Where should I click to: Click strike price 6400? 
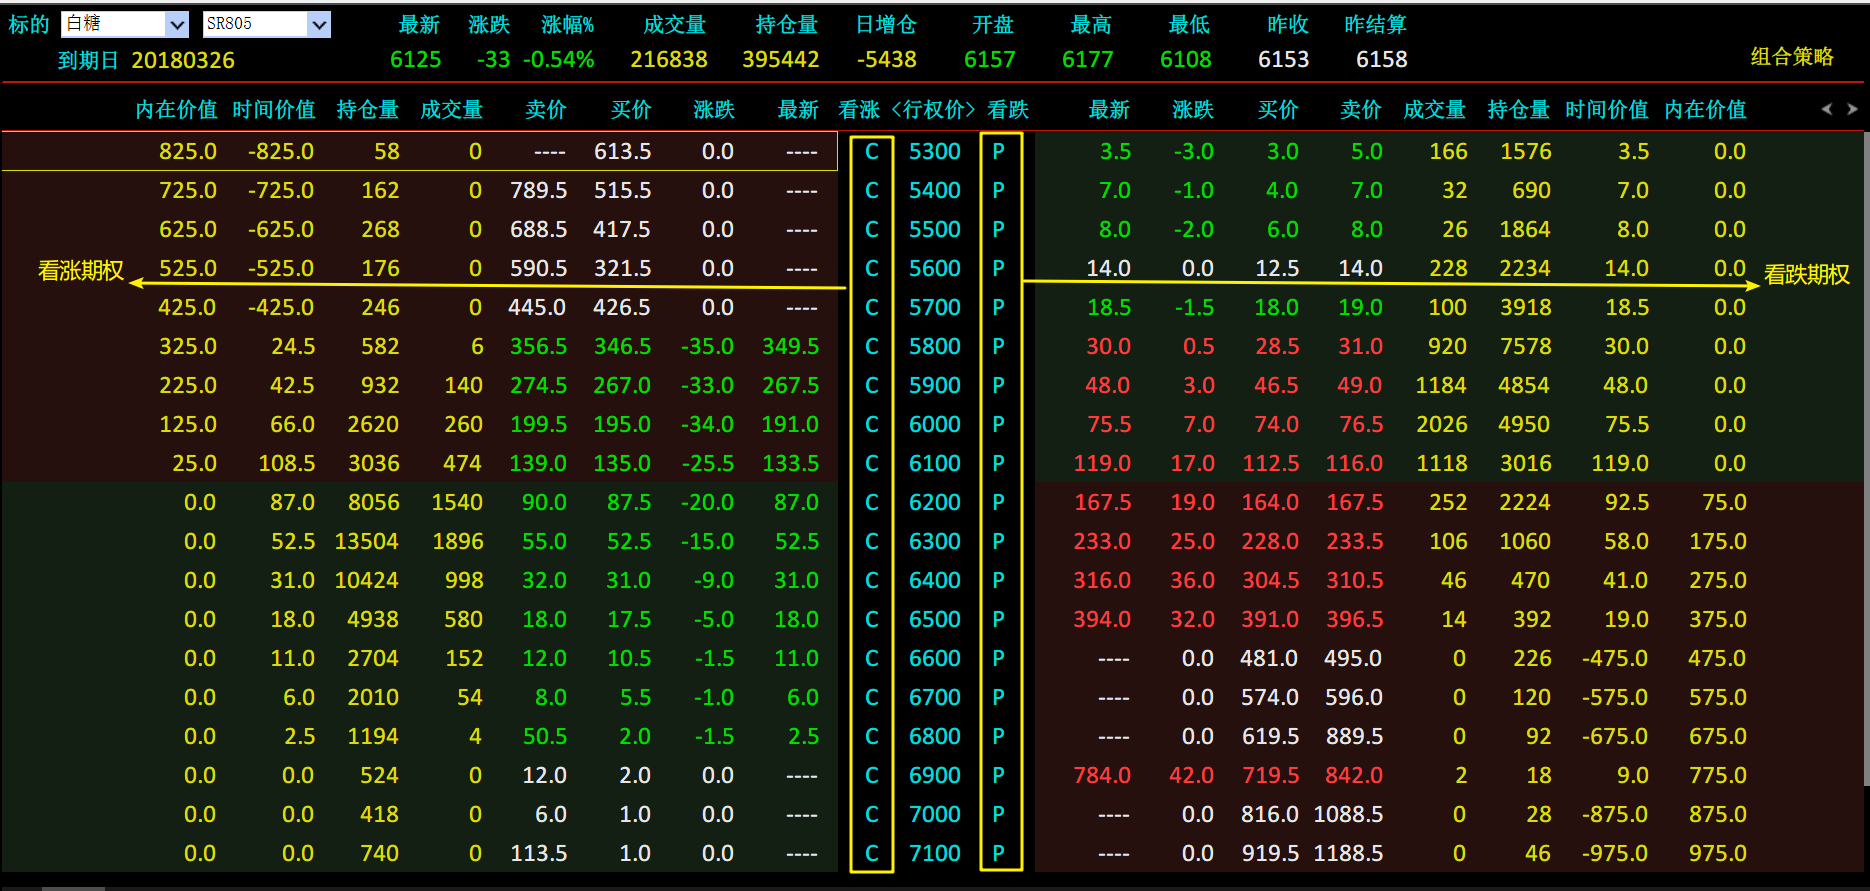pos(935,581)
